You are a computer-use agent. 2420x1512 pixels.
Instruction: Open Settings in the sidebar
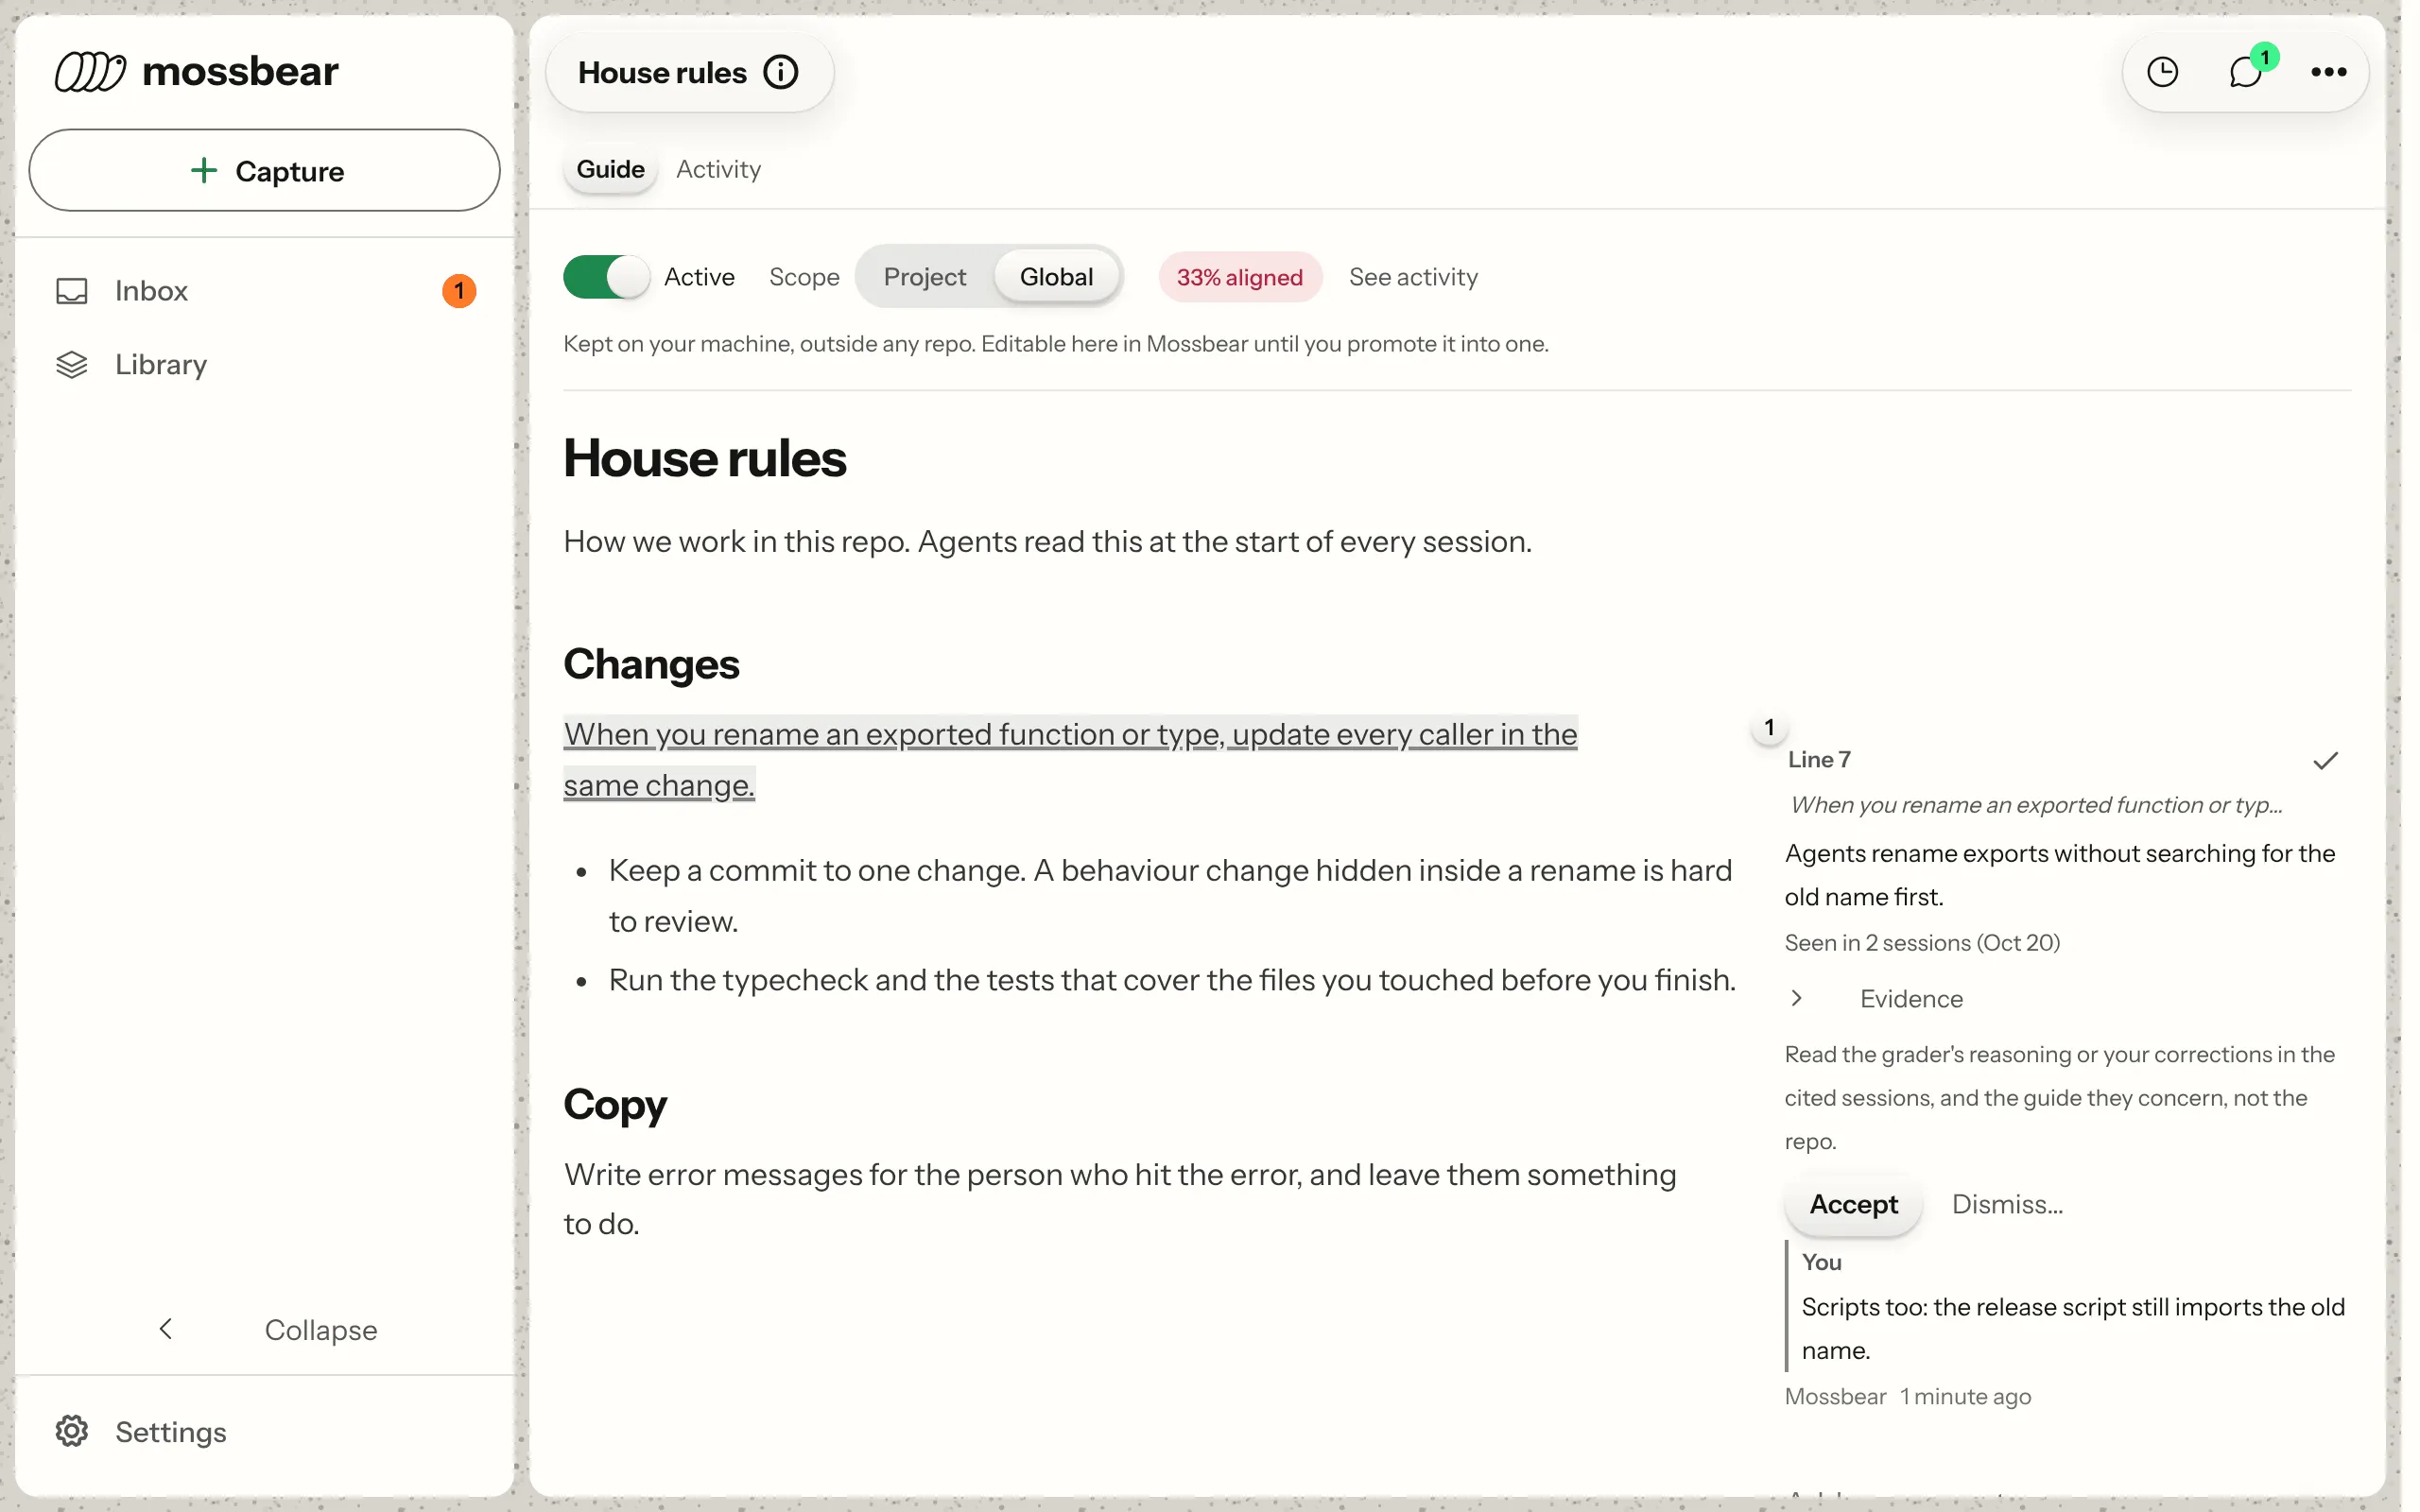[x=264, y=1432]
